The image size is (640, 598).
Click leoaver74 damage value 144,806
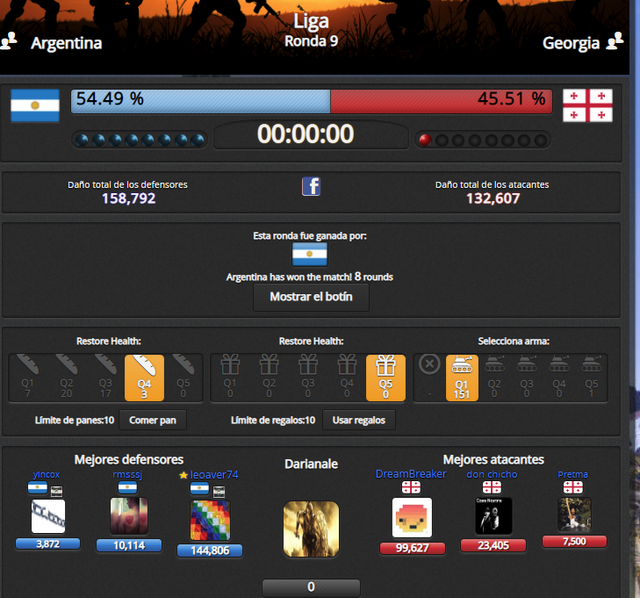210,551
